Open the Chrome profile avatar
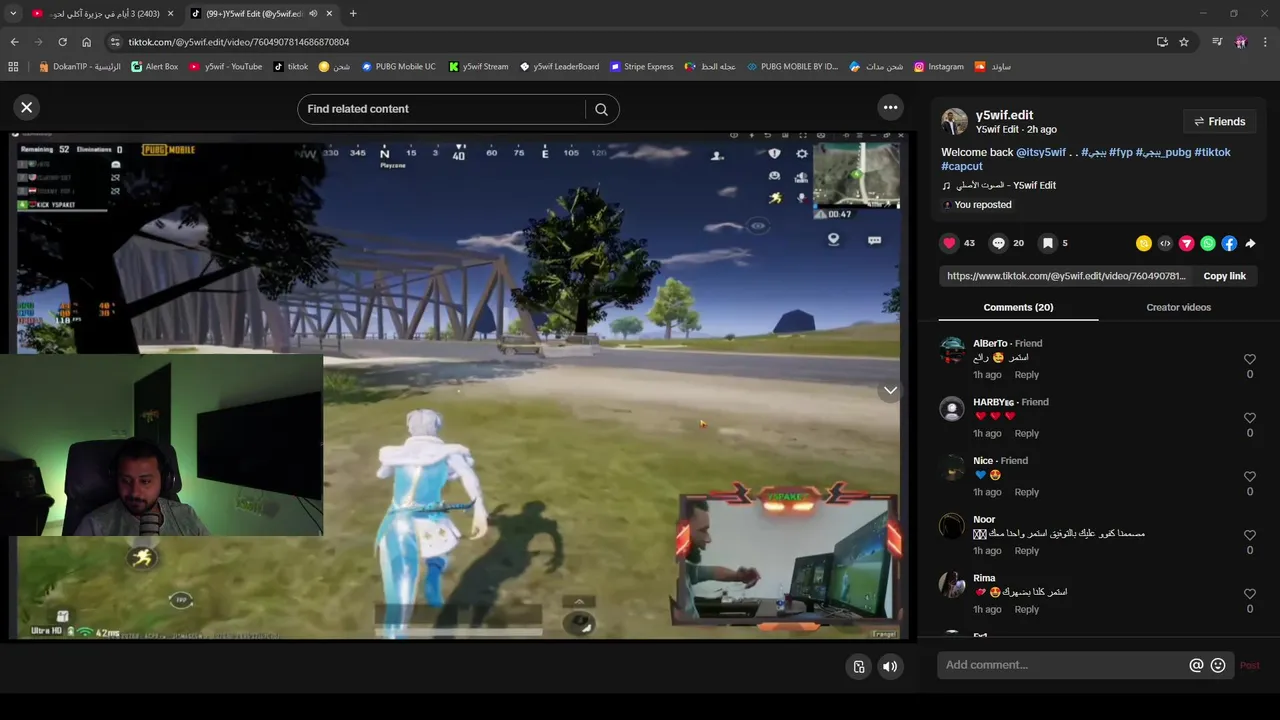 coord(1241,42)
